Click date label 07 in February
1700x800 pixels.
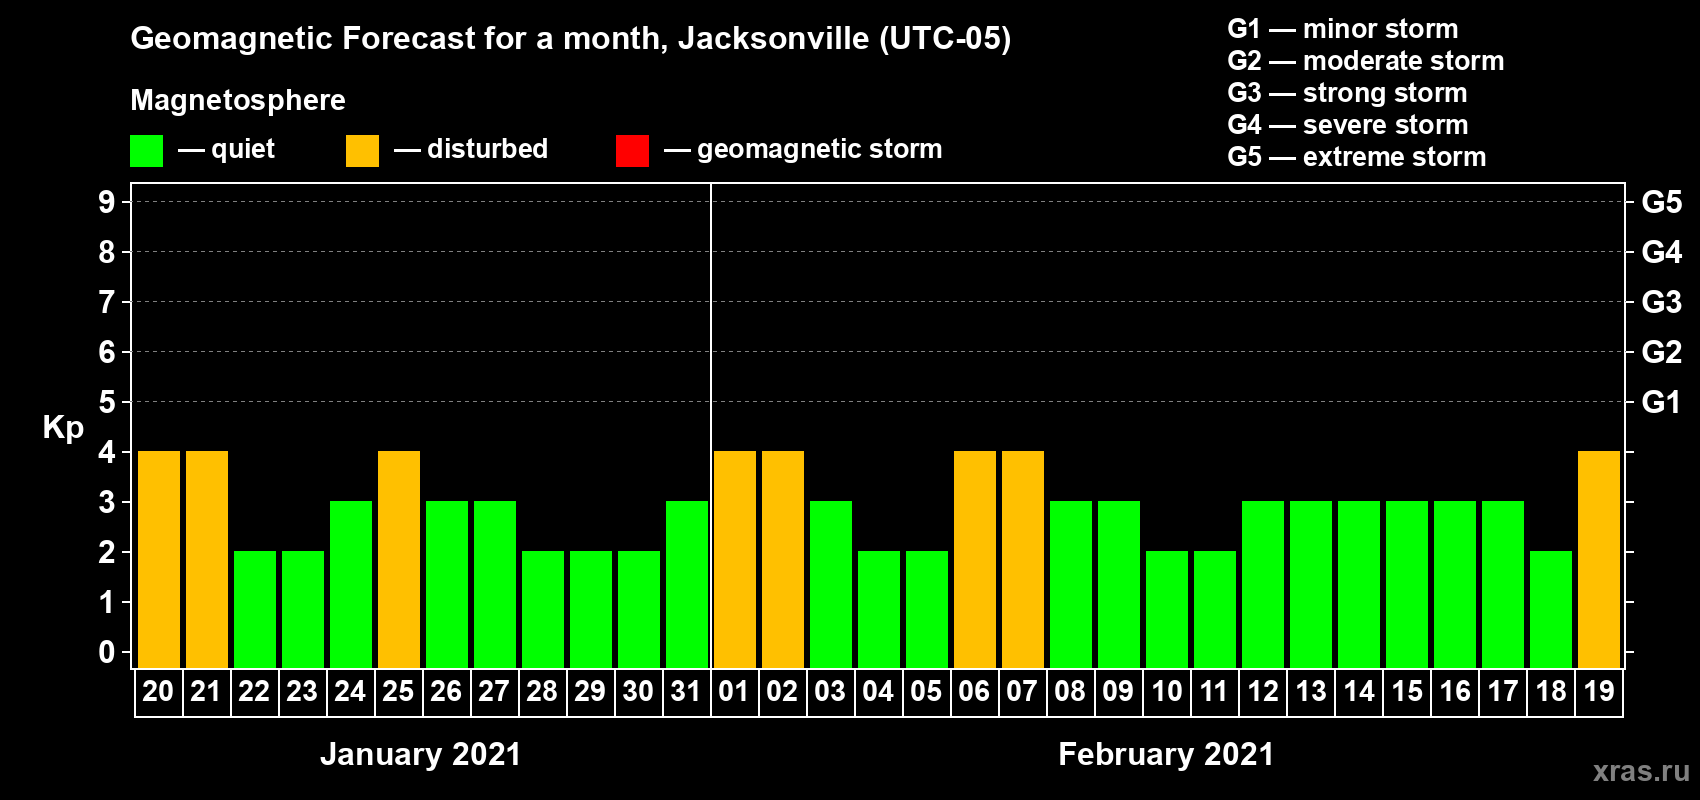(1022, 692)
